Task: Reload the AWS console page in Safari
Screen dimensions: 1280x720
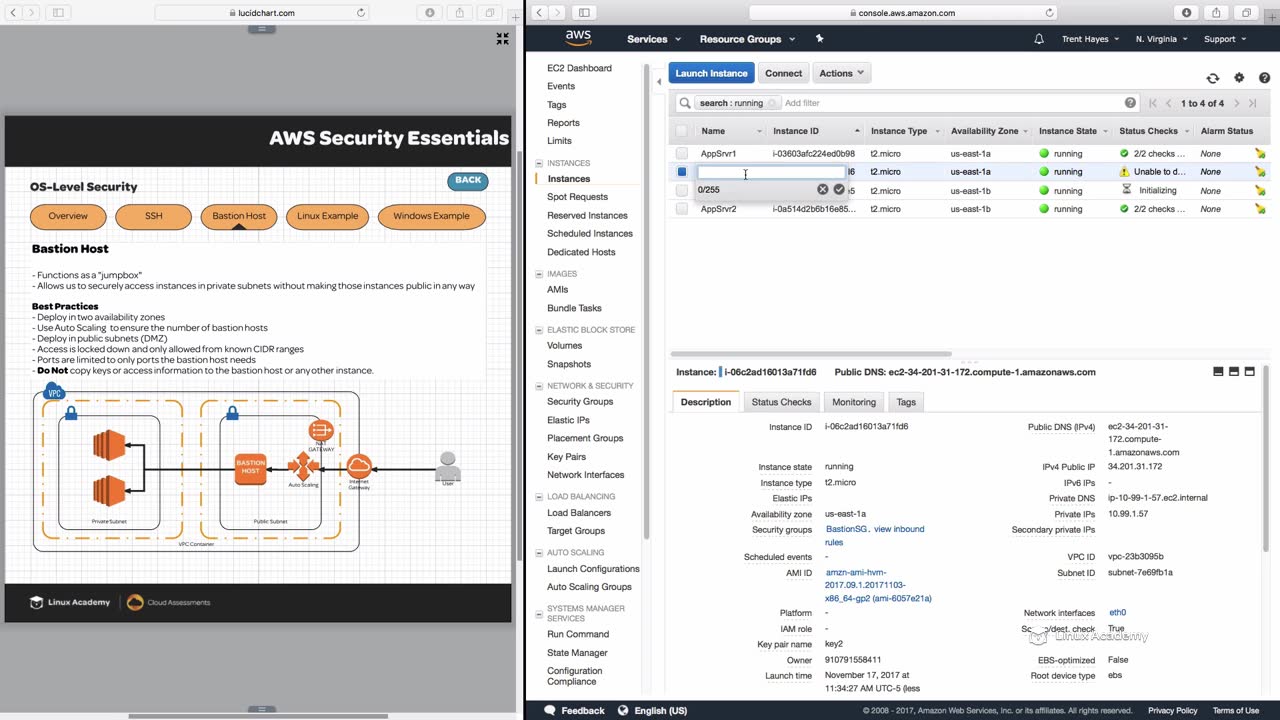Action: click(1050, 13)
